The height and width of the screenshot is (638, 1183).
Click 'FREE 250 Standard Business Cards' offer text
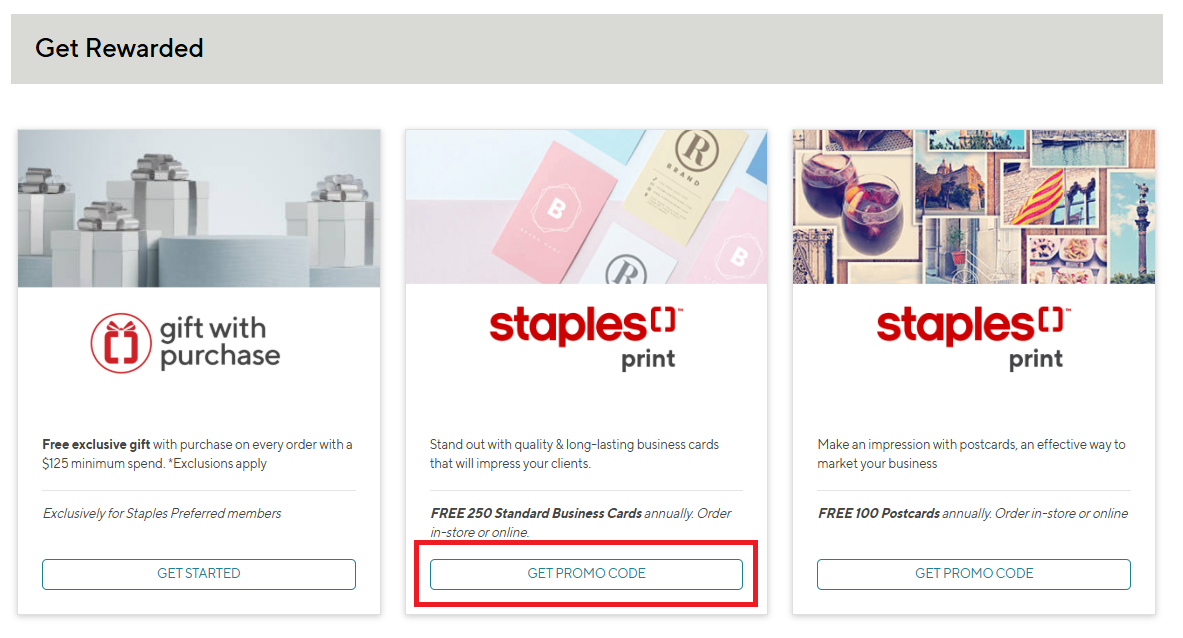(x=536, y=514)
